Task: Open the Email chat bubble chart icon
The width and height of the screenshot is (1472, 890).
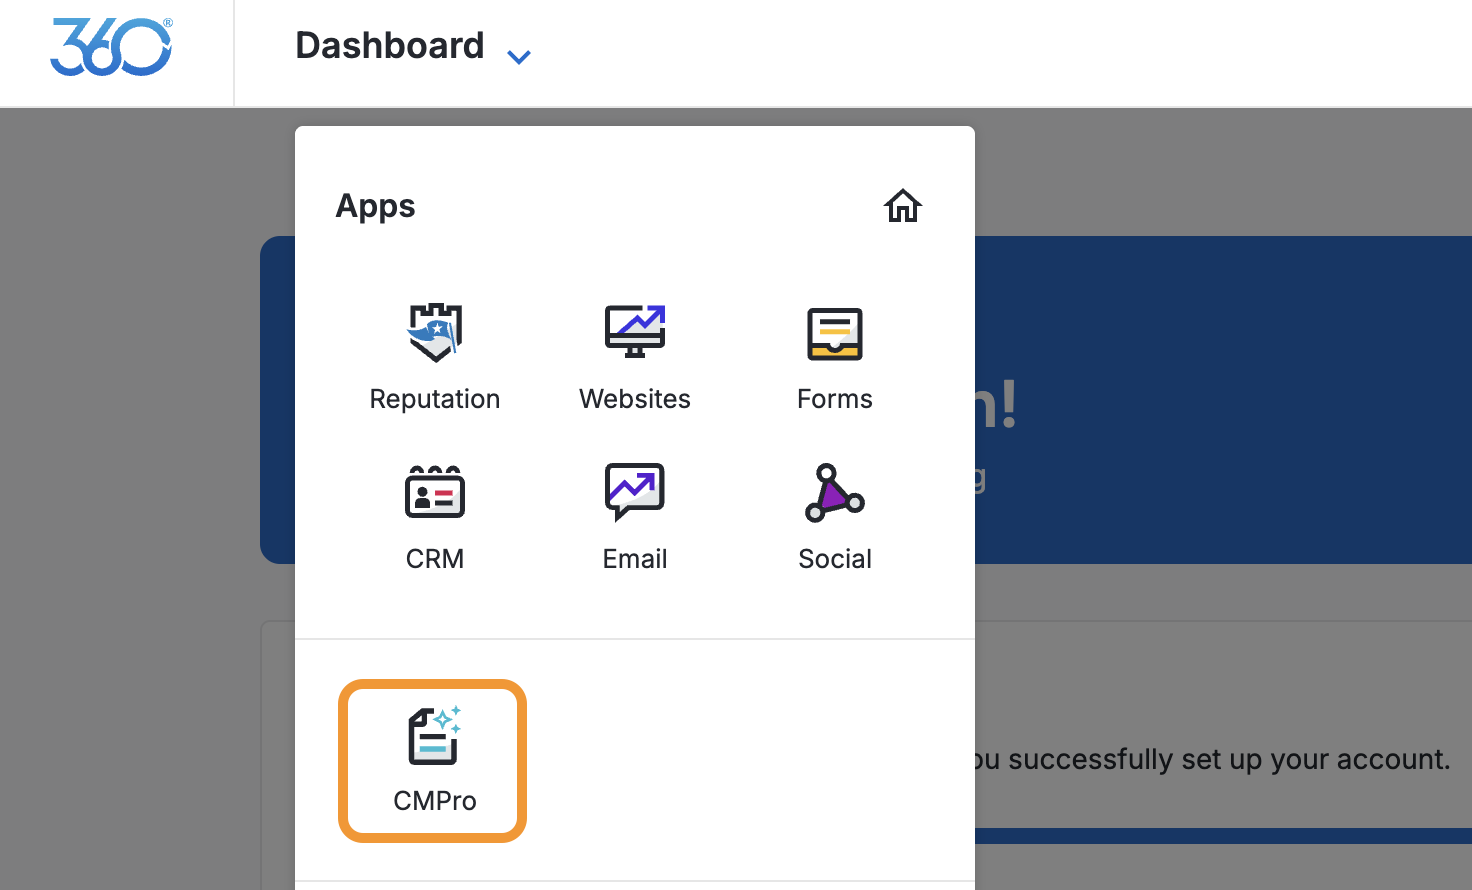Action: tap(635, 491)
